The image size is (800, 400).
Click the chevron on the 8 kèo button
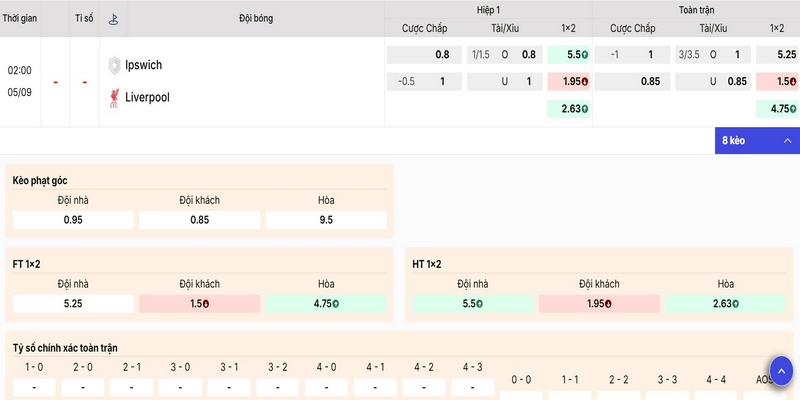(788, 141)
